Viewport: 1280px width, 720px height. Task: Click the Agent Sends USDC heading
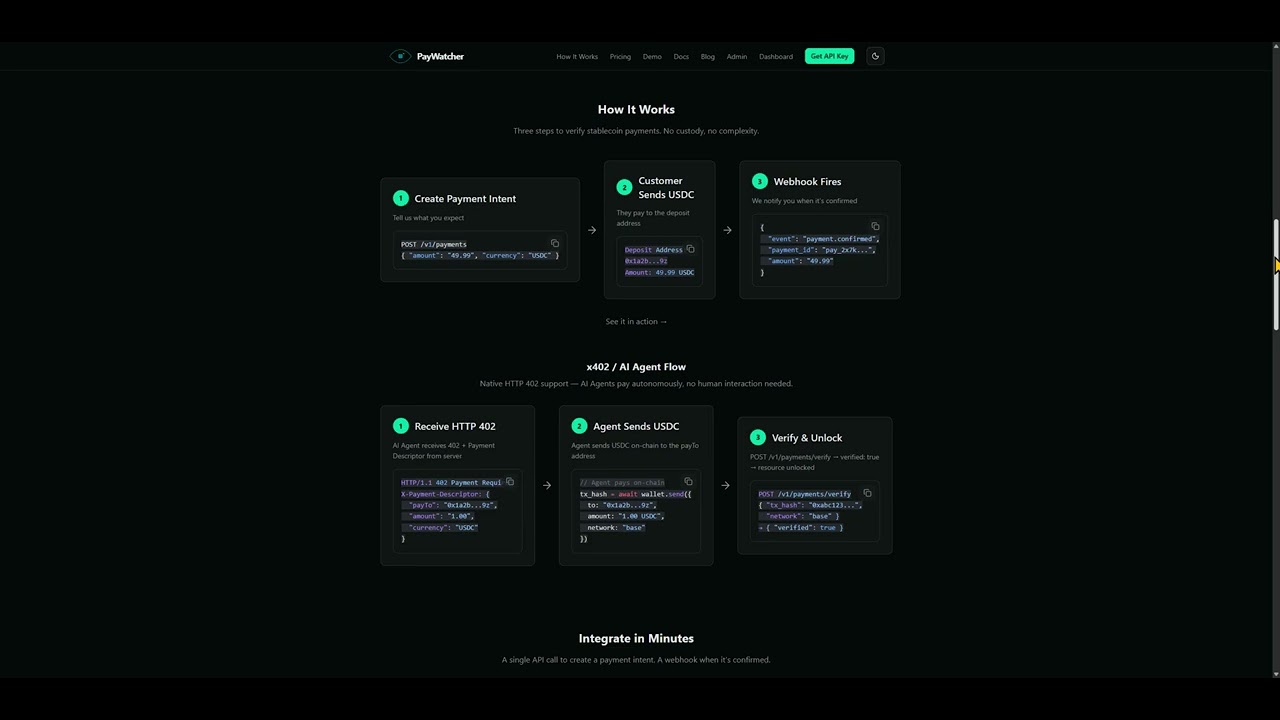tap(636, 426)
